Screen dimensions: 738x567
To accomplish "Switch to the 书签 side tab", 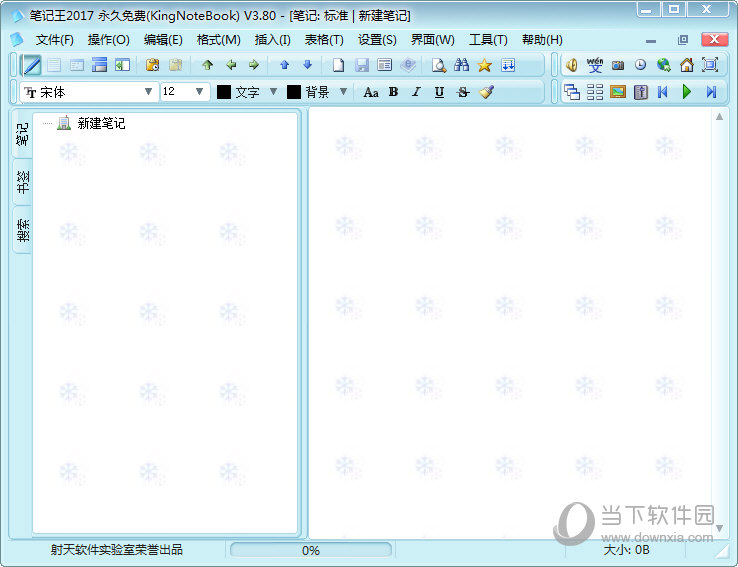I will point(22,182).
